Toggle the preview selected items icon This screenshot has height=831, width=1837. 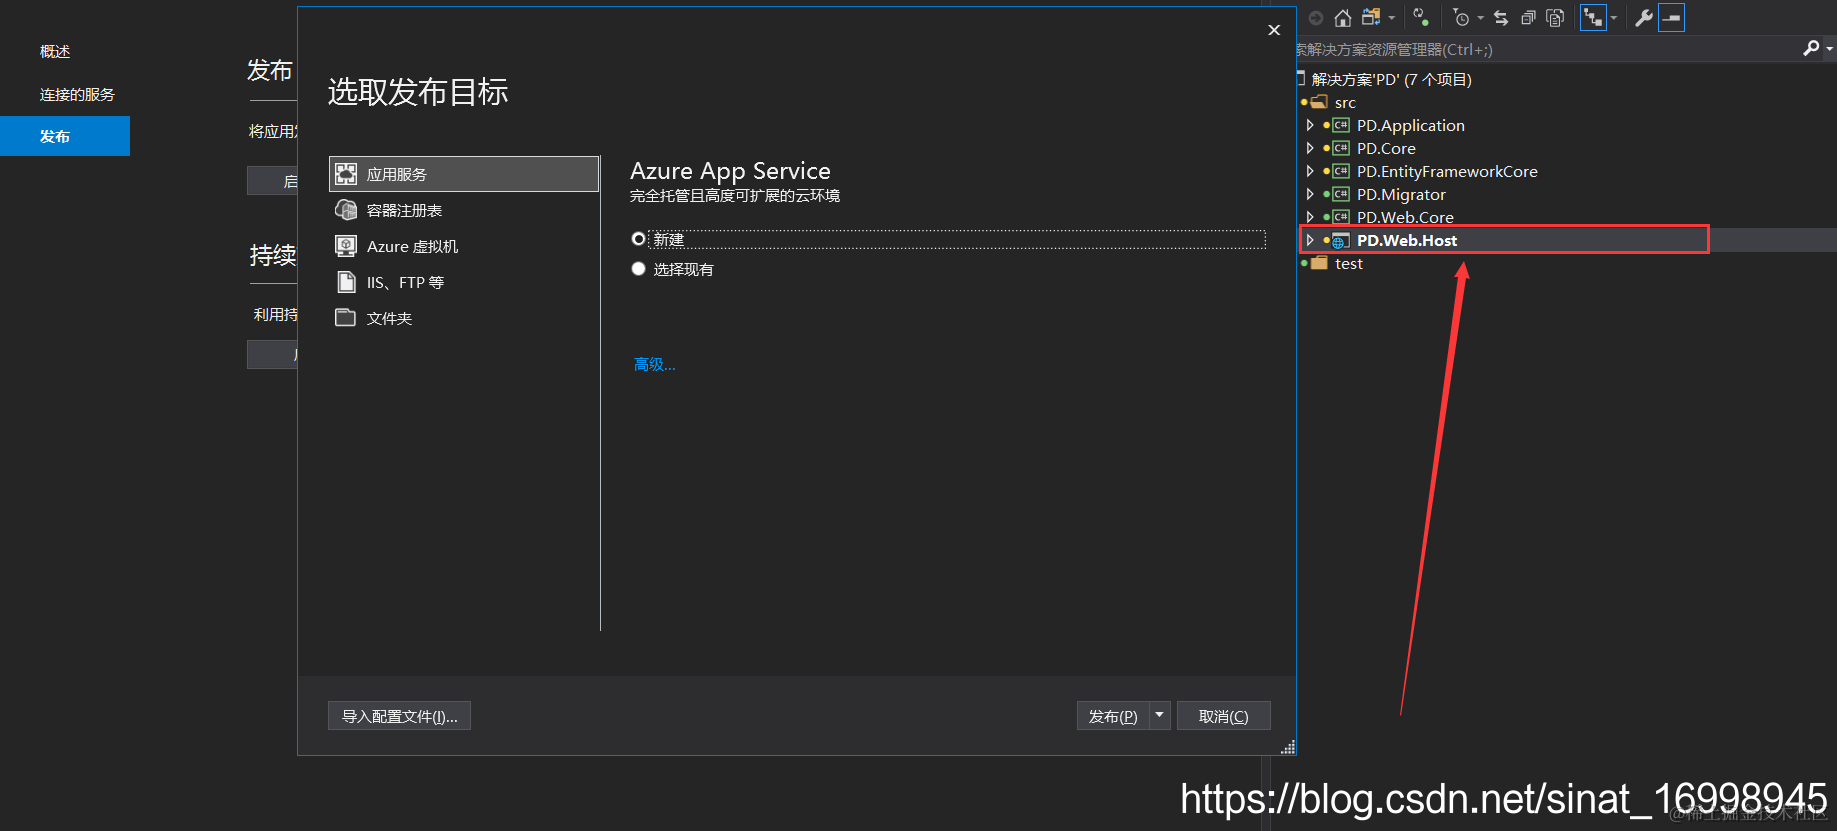pos(1671,18)
